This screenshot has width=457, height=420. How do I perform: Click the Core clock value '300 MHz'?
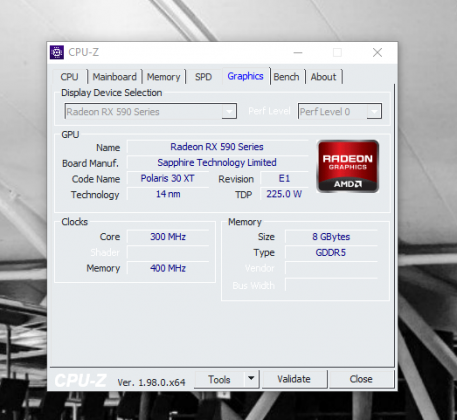[x=168, y=237]
